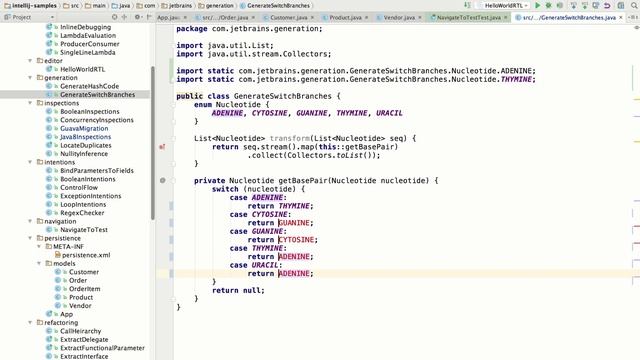
Task: Collapse the models folder
Action: (x=39, y=263)
